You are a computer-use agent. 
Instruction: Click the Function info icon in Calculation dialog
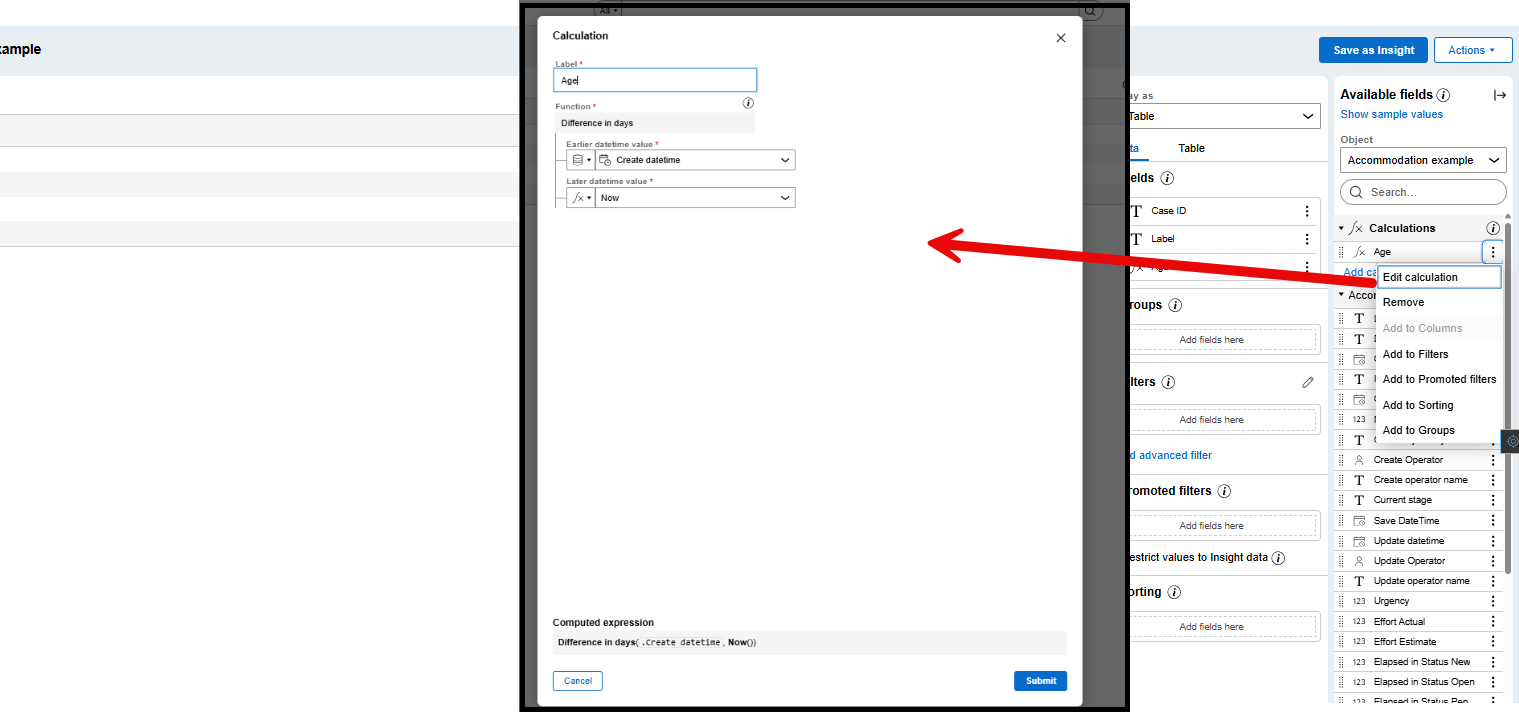click(748, 103)
